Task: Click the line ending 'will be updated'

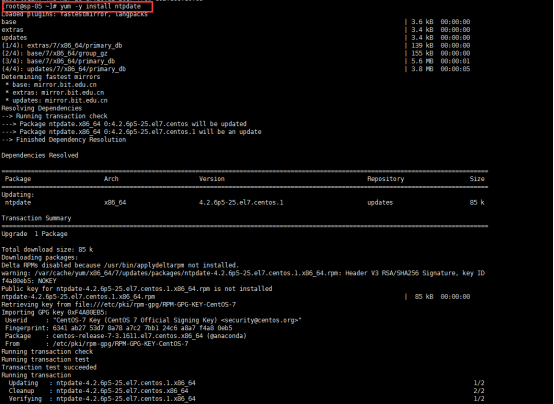Action: pyautogui.click(x=124, y=124)
